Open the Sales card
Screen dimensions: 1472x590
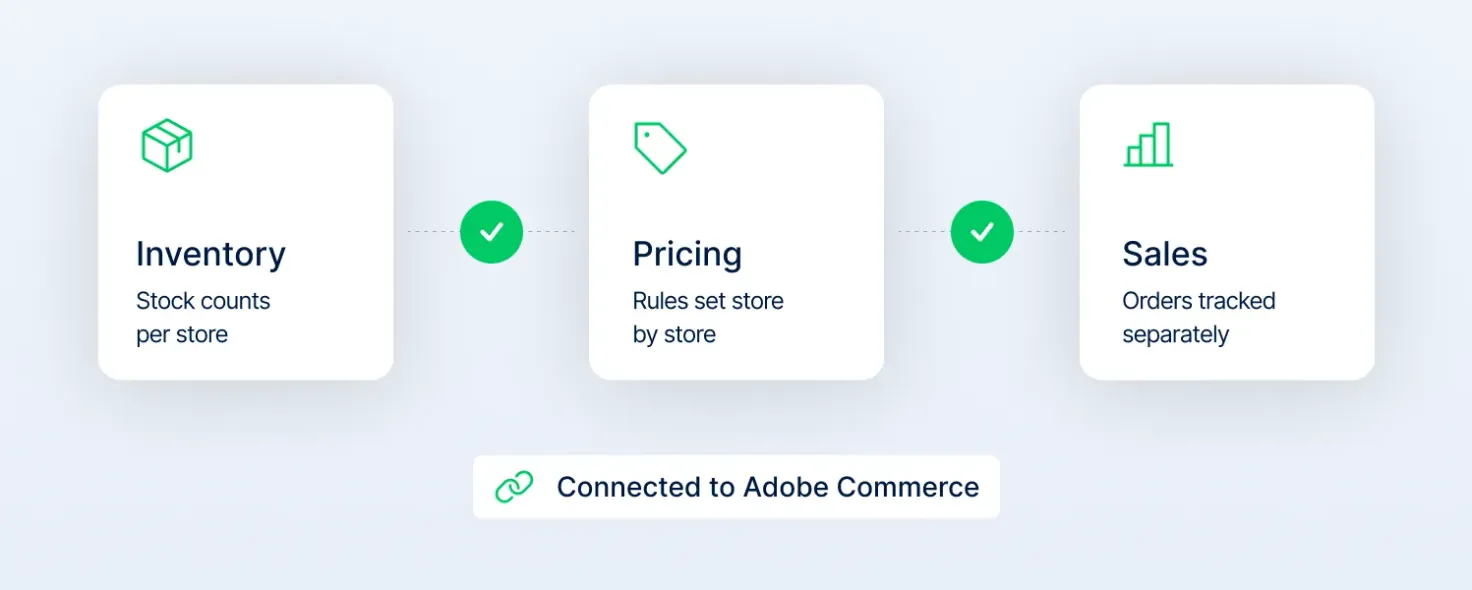pos(1227,232)
